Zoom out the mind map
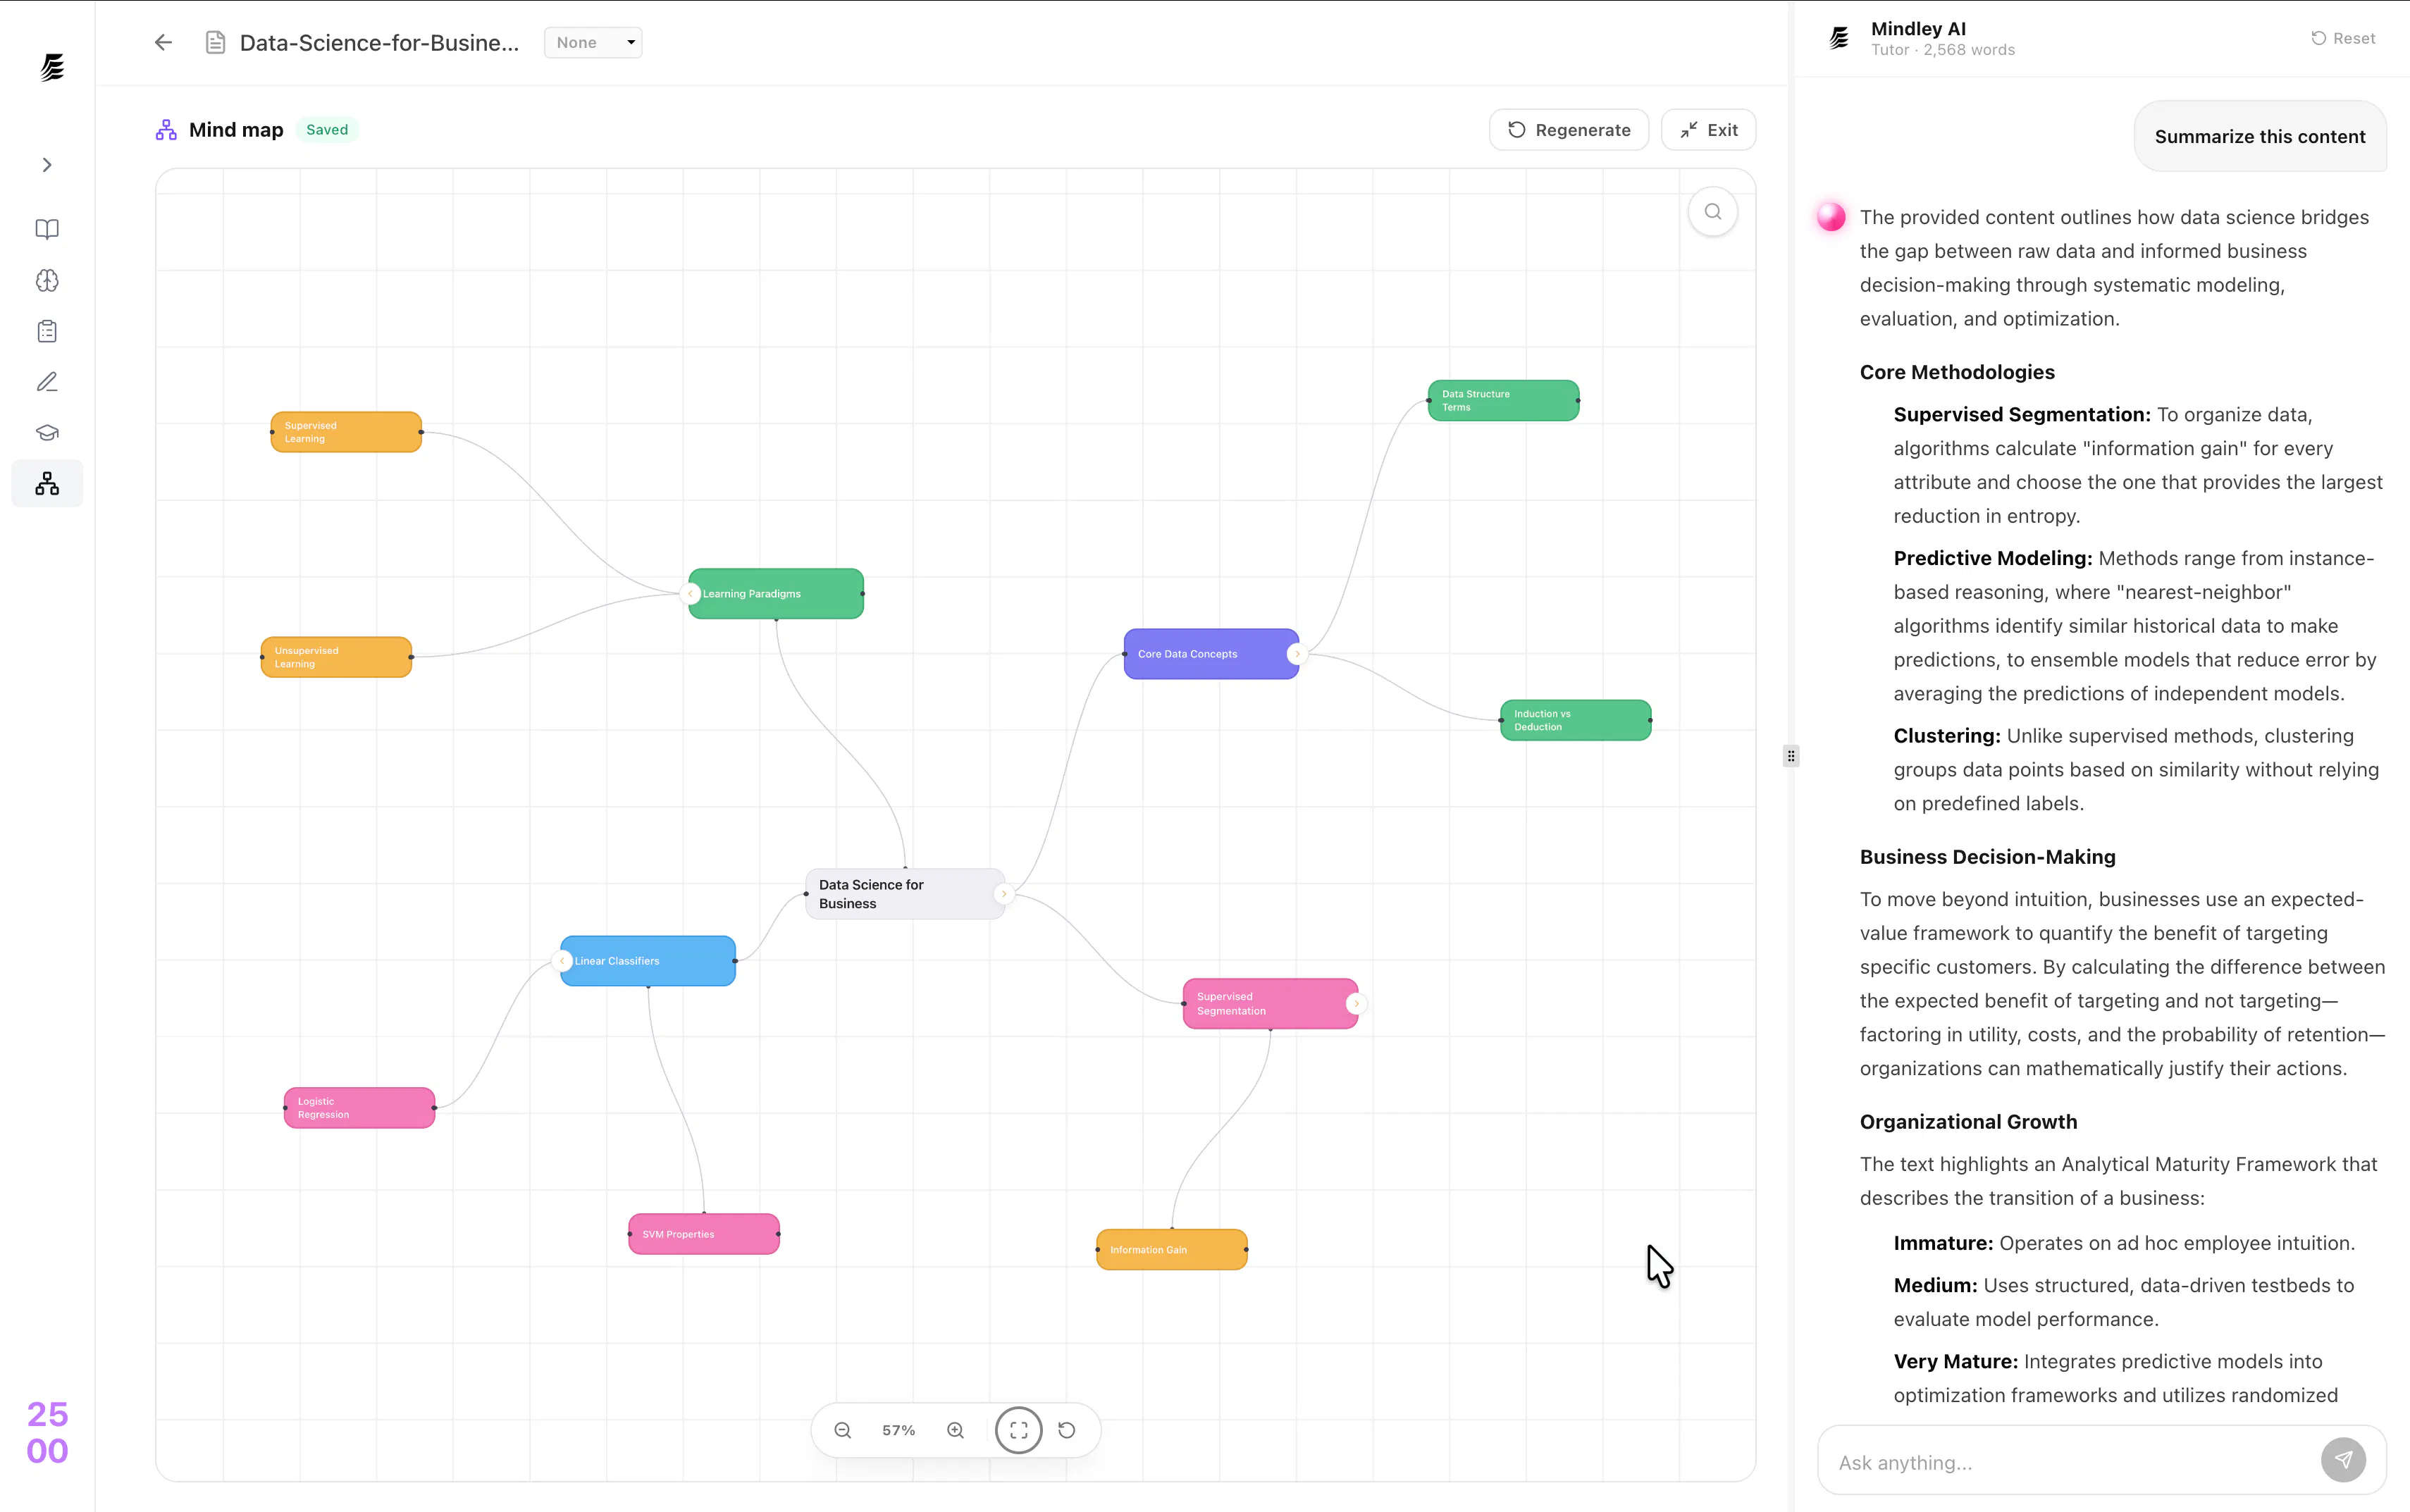The height and width of the screenshot is (1512, 2410). (843, 1430)
